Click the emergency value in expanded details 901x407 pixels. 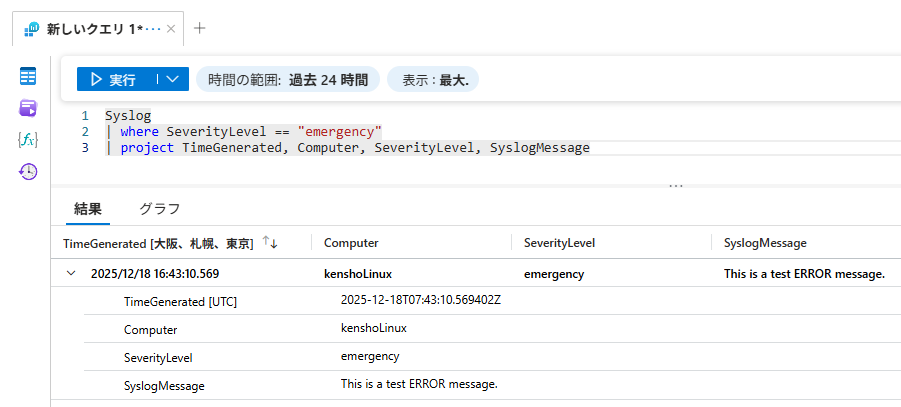pos(370,356)
